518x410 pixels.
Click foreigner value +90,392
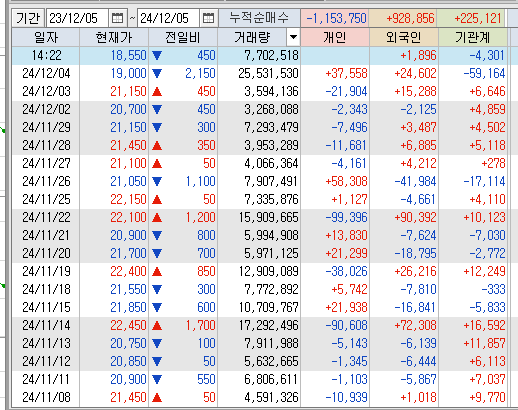[415, 217]
